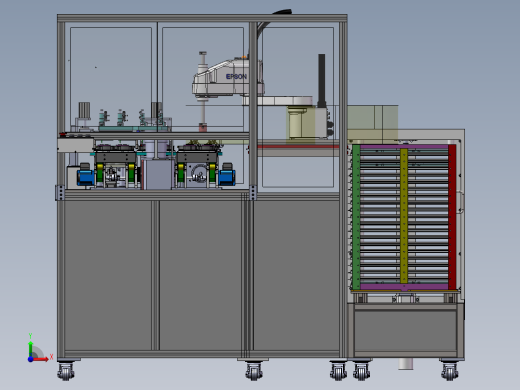
Task: Select the purple top bar of the tray rack
Action: coord(404,146)
